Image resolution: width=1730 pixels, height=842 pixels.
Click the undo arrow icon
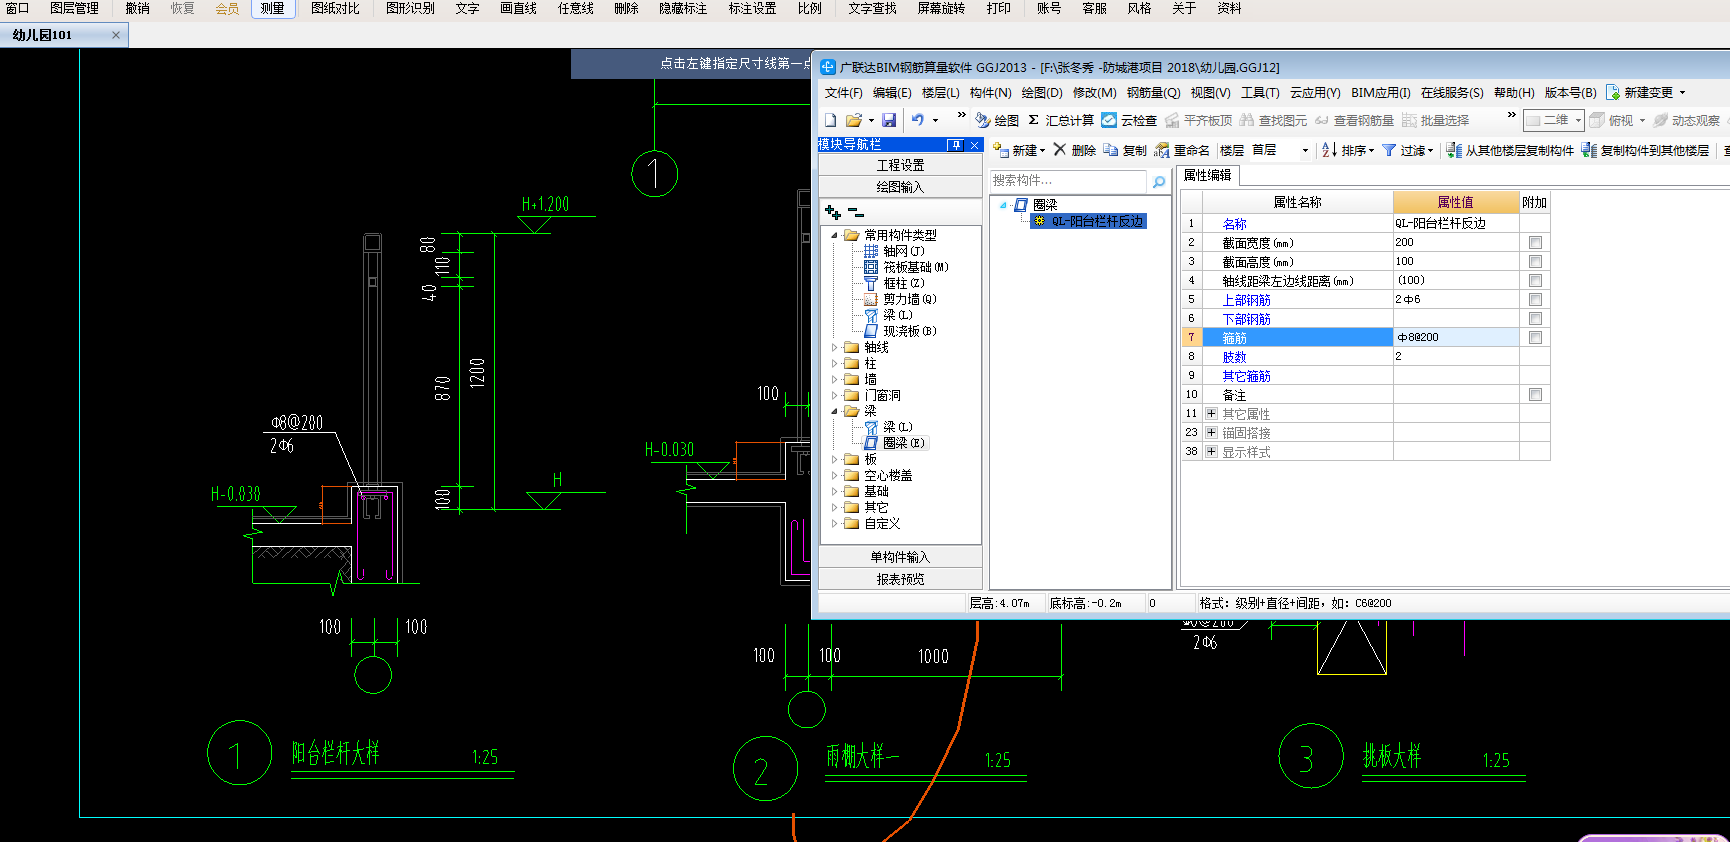[917, 120]
